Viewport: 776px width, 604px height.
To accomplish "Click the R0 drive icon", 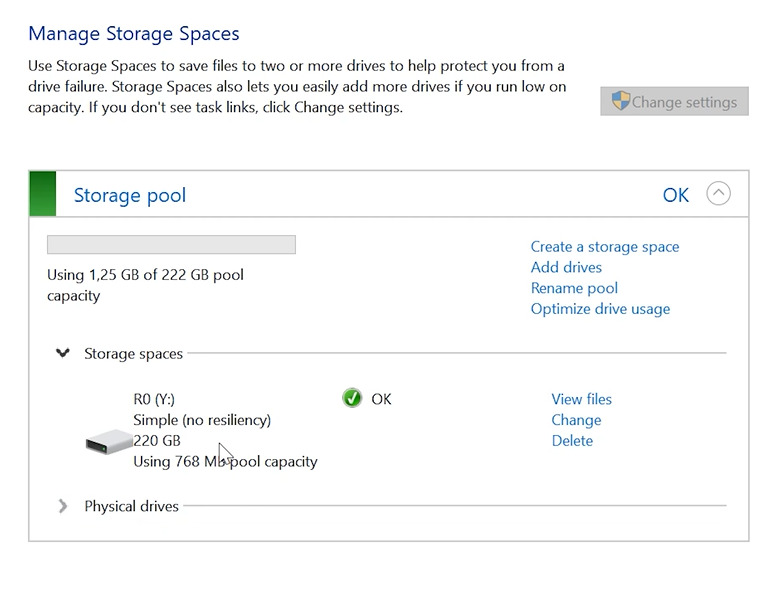I will pos(109,442).
